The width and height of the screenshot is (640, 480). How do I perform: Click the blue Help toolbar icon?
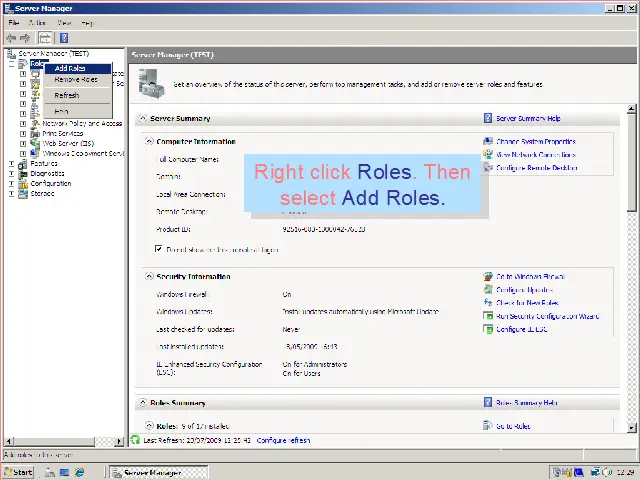(64, 38)
